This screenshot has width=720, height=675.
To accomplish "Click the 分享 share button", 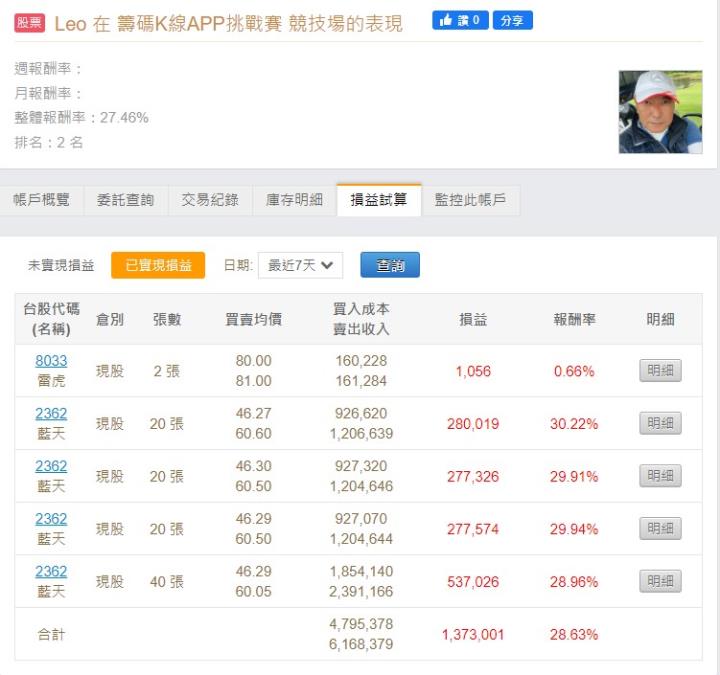I will [x=512, y=20].
